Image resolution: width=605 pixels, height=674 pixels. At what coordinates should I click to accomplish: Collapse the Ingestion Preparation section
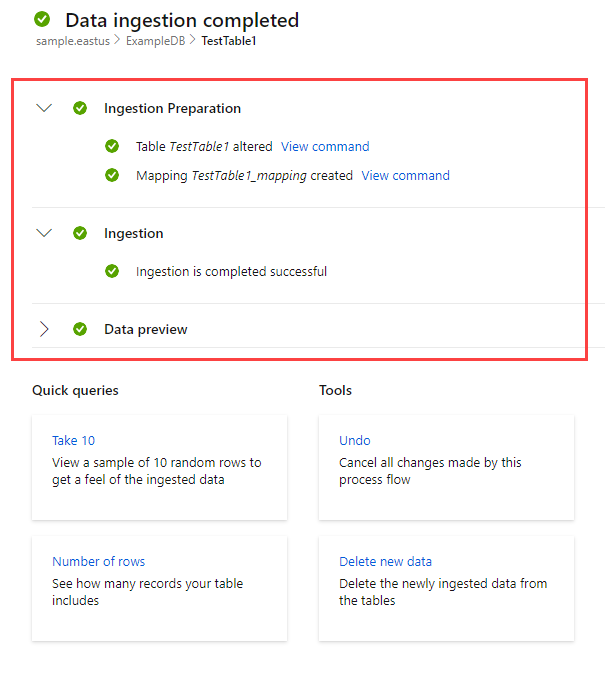tap(43, 108)
